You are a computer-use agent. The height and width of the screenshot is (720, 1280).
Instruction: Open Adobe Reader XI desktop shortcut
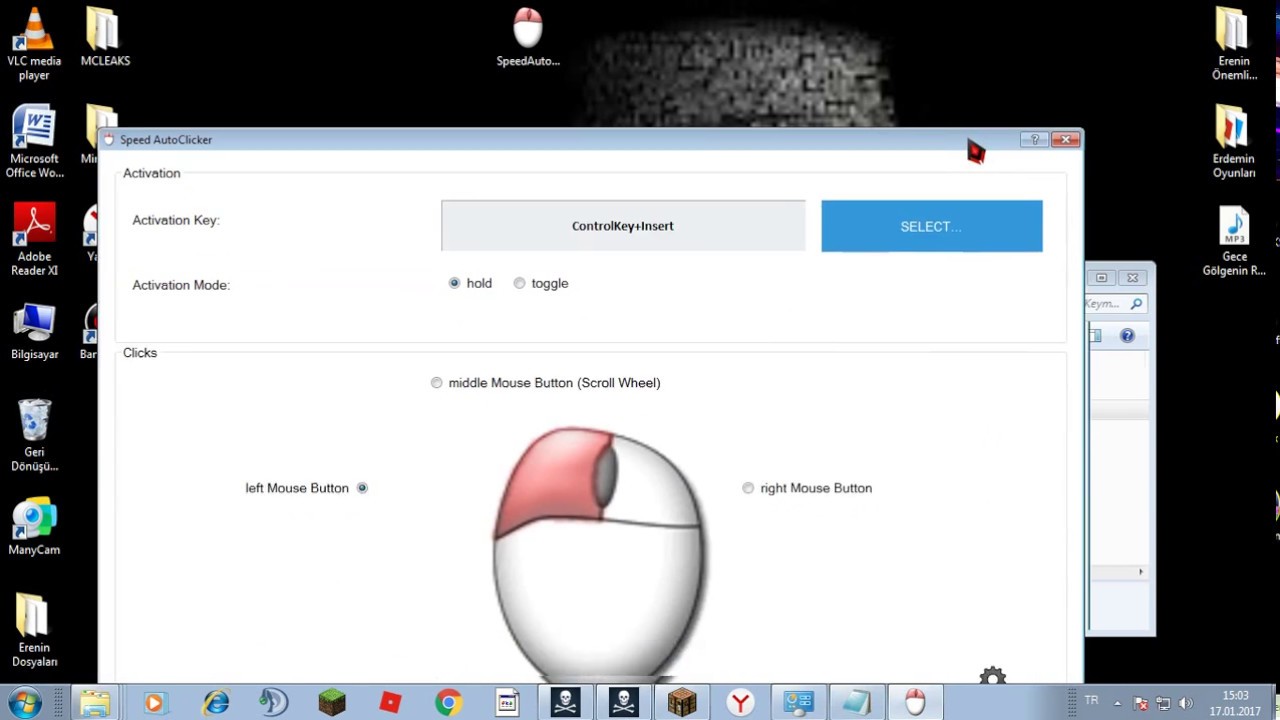(x=34, y=222)
